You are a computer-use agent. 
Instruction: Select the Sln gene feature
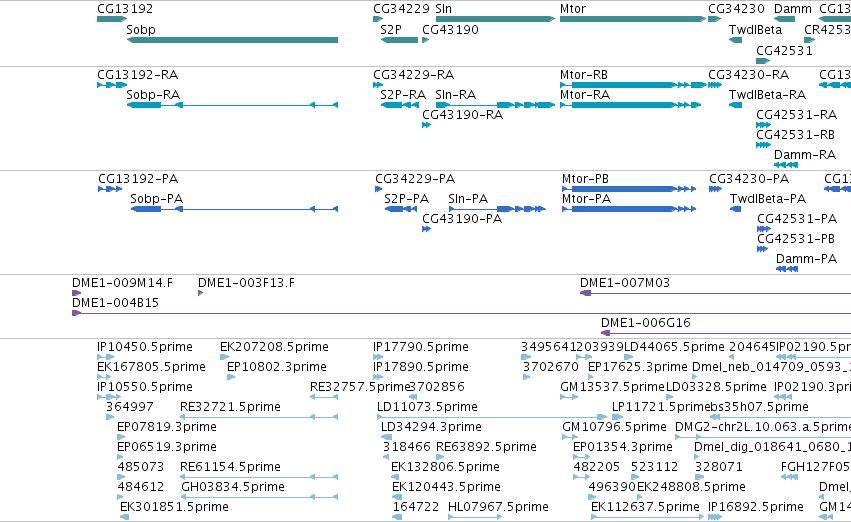[x=496, y=19]
